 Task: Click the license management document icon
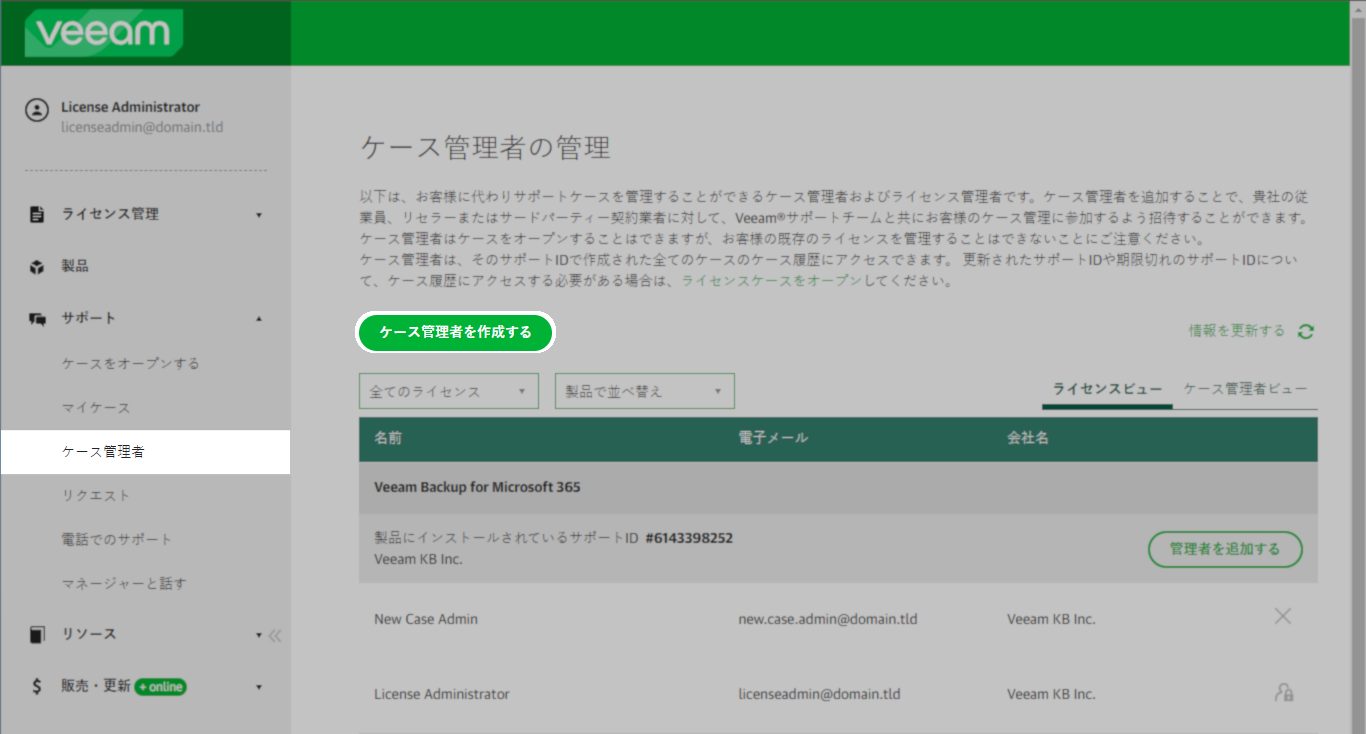point(37,214)
